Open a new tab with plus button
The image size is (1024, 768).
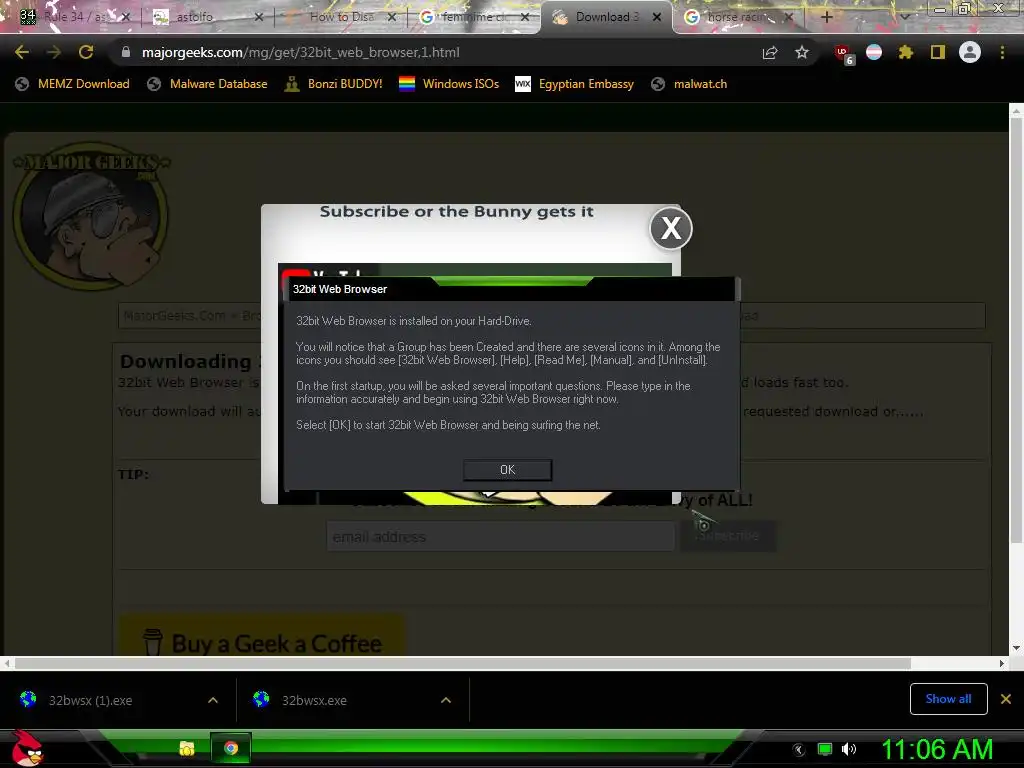[826, 17]
